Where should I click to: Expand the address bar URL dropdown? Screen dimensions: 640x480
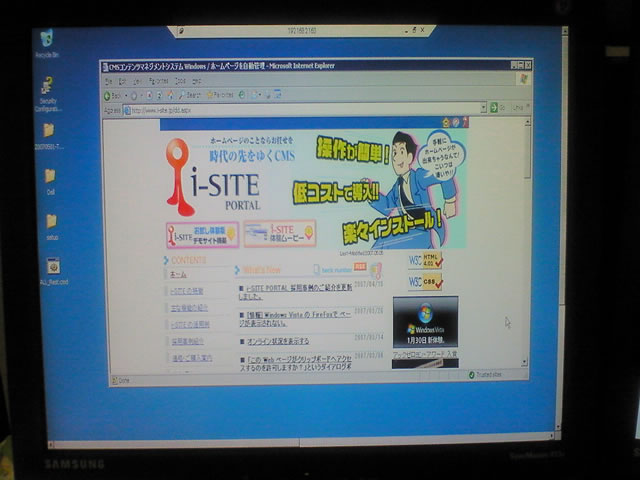point(484,107)
